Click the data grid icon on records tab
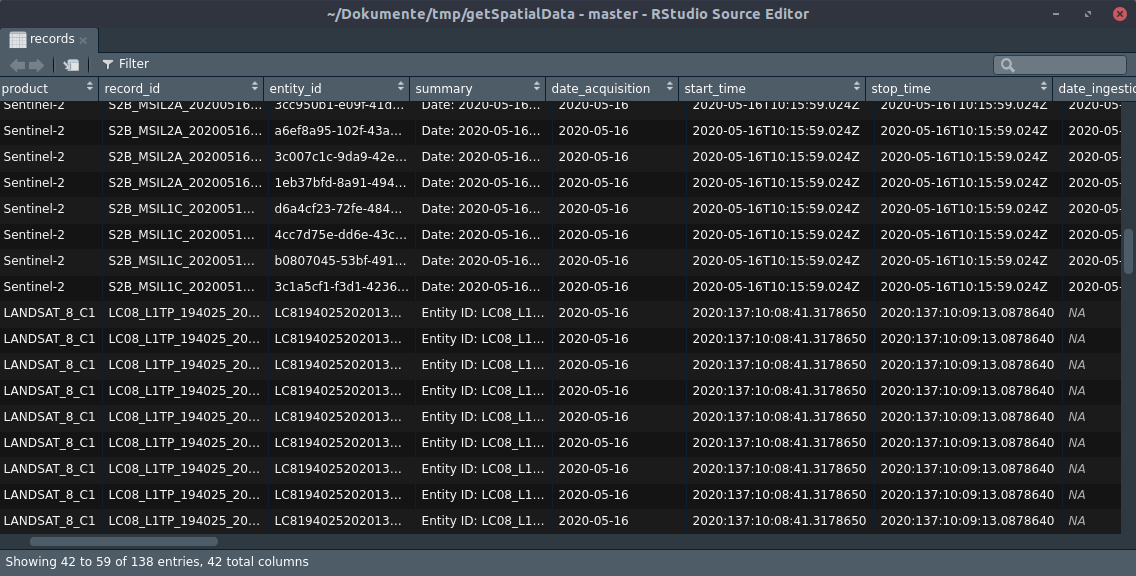 pos(17,39)
